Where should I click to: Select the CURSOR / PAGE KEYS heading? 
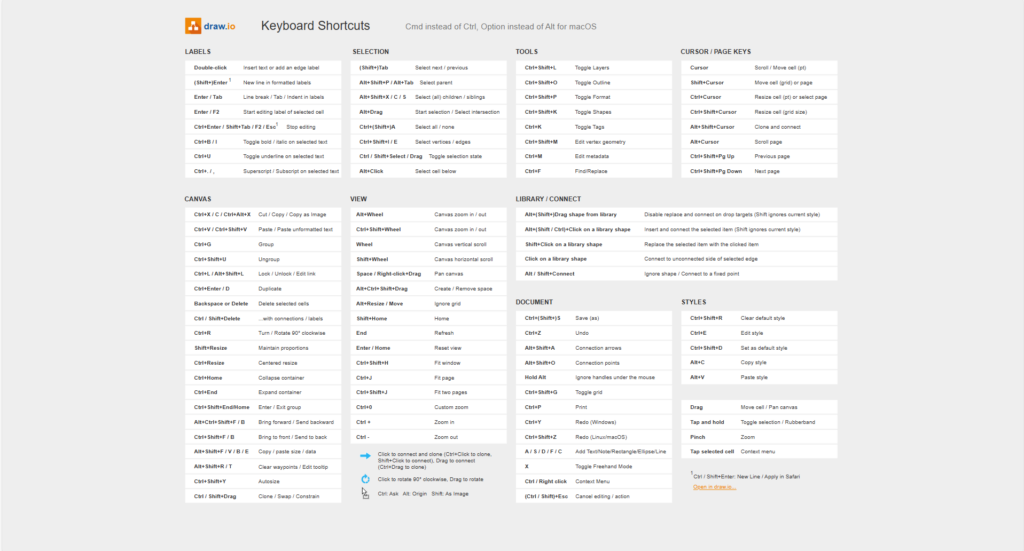click(x=715, y=51)
